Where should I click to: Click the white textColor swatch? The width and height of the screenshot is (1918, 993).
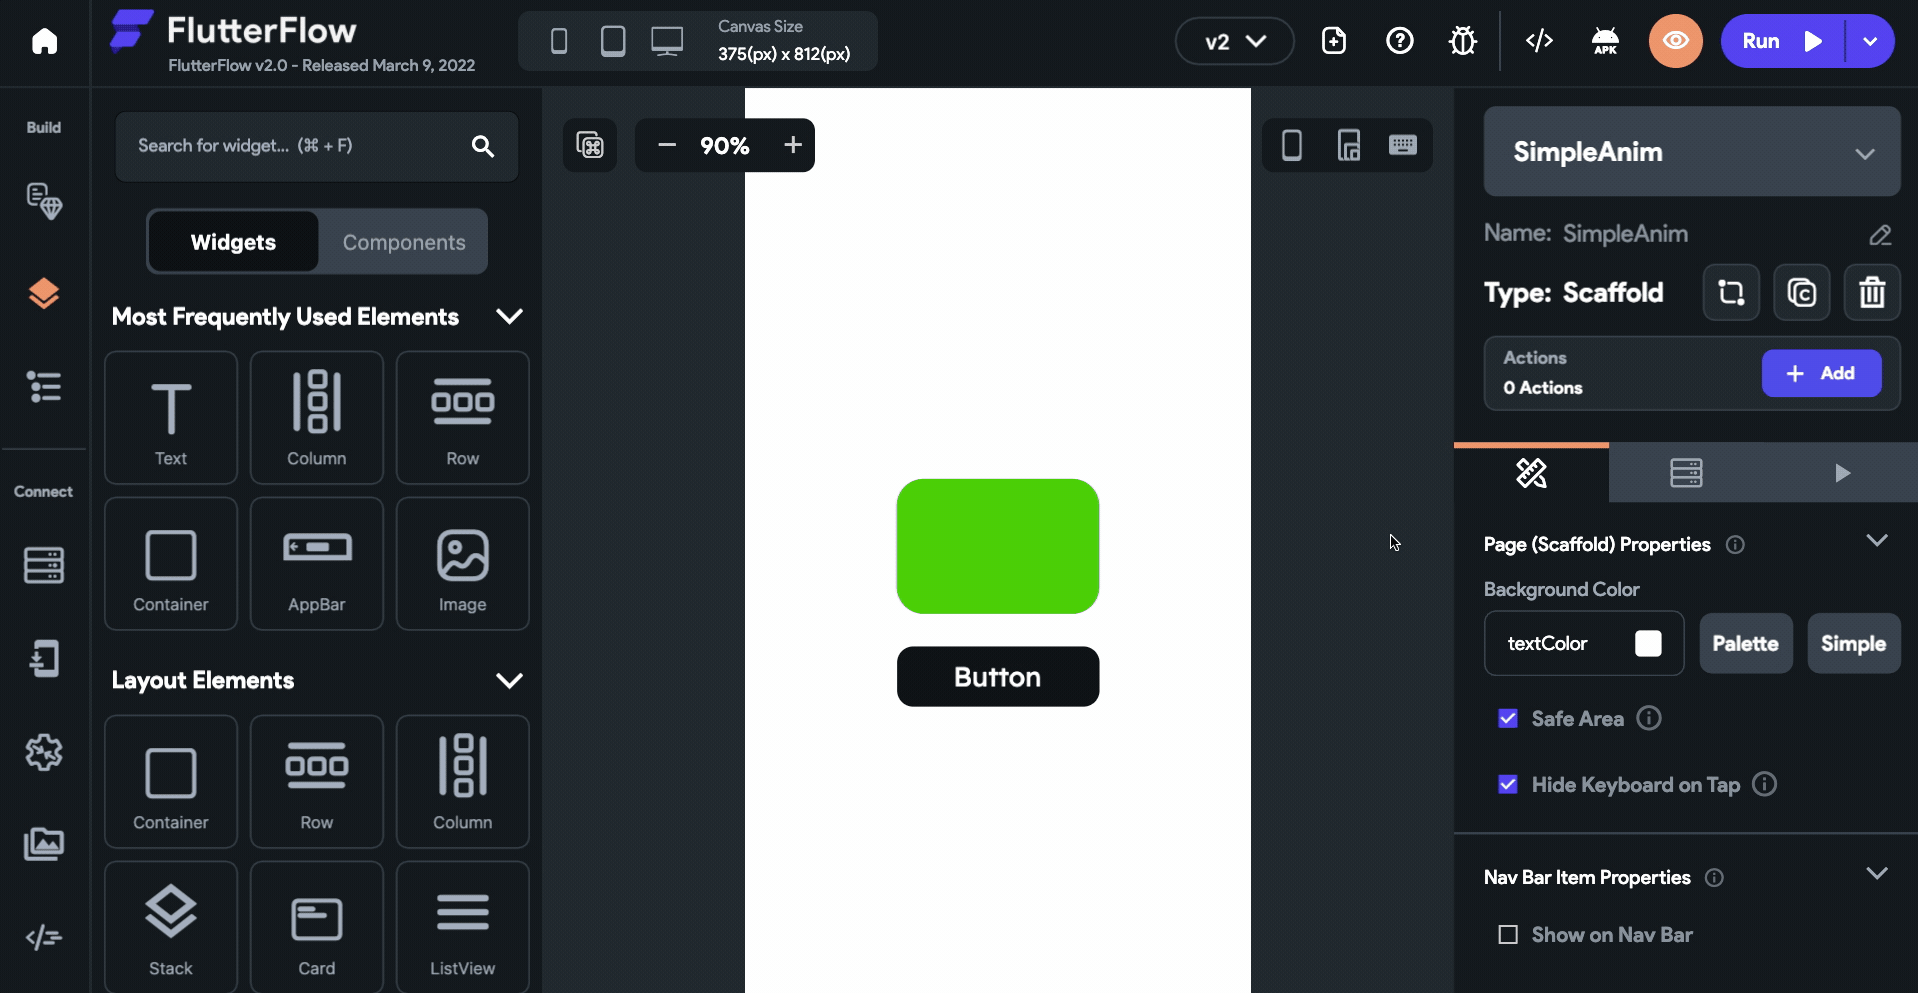point(1648,643)
